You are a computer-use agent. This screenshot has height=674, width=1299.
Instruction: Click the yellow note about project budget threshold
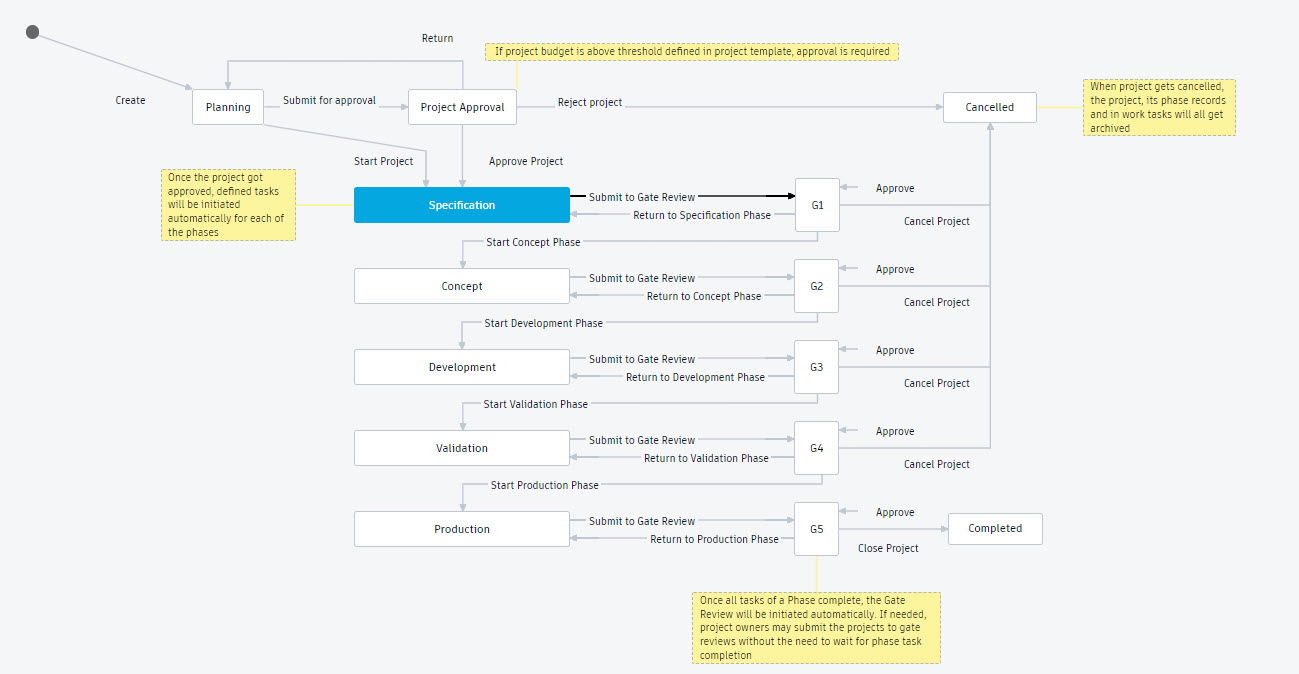692,51
